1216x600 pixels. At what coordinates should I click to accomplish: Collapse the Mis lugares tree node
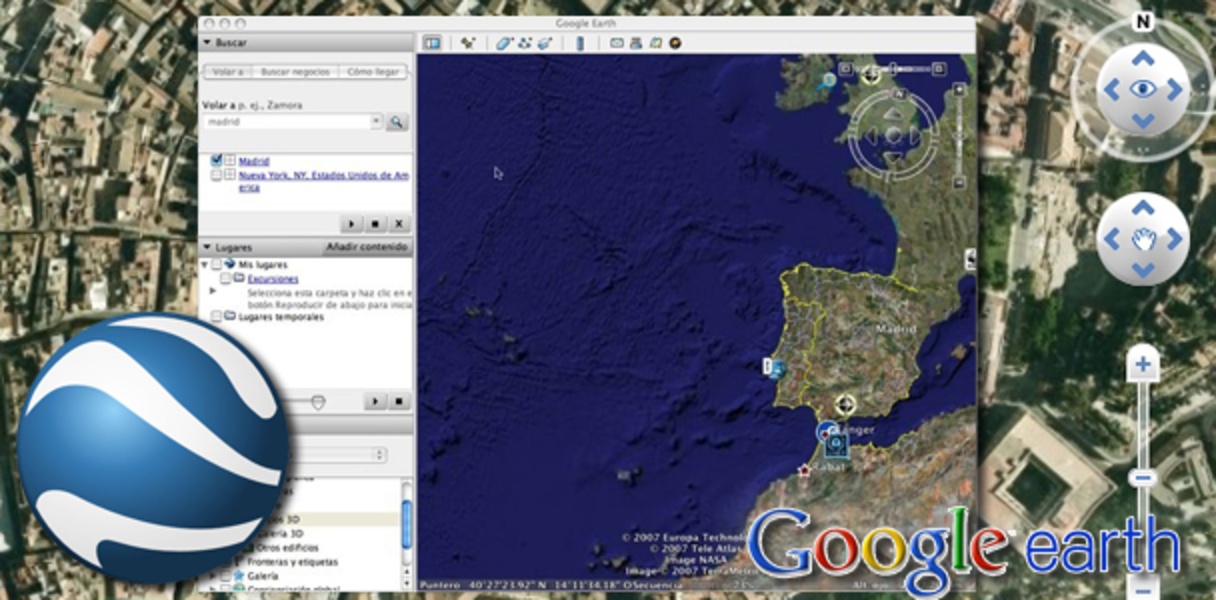click(x=205, y=265)
